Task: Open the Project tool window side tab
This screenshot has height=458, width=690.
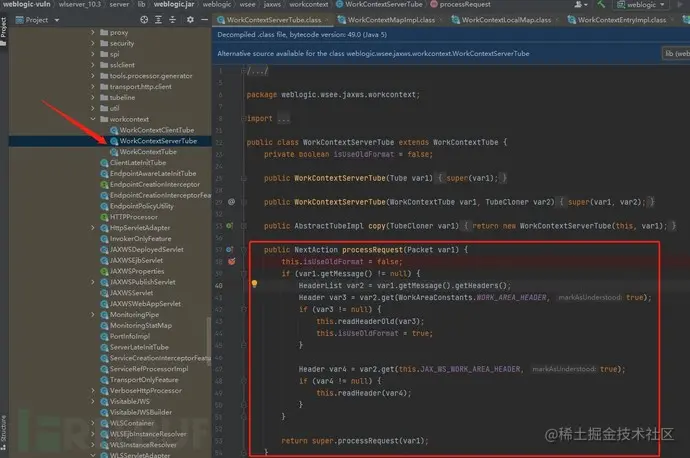Action: (x=4, y=31)
